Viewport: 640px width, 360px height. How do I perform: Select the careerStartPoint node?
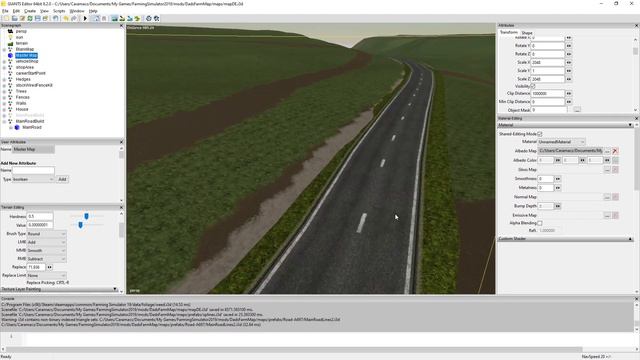pos(31,73)
